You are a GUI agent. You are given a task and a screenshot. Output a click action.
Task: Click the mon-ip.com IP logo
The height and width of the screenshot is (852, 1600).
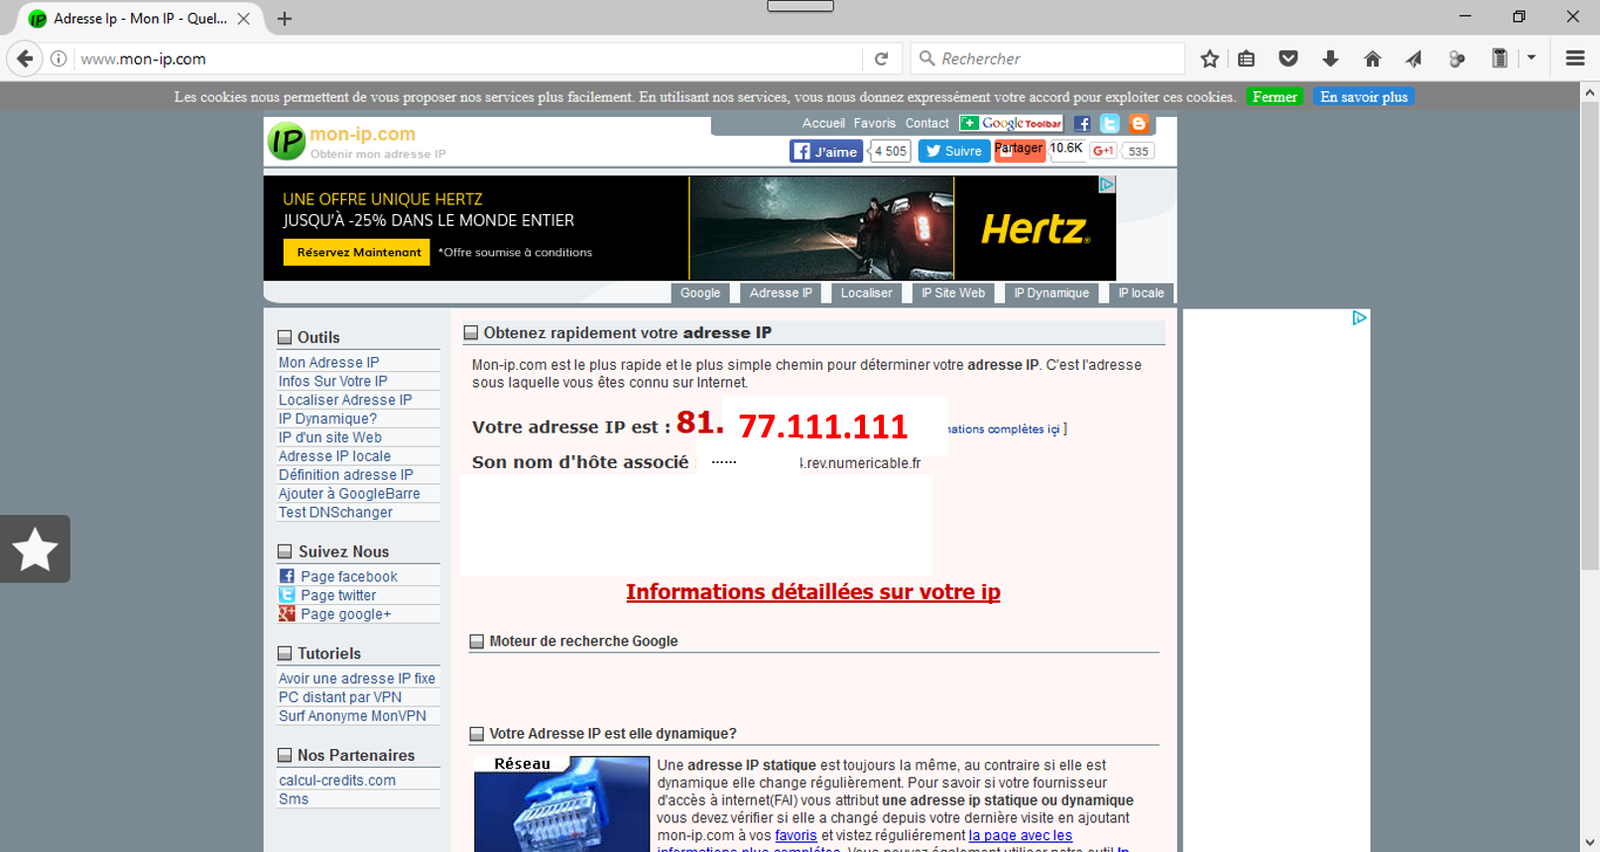pyautogui.click(x=286, y=142)
